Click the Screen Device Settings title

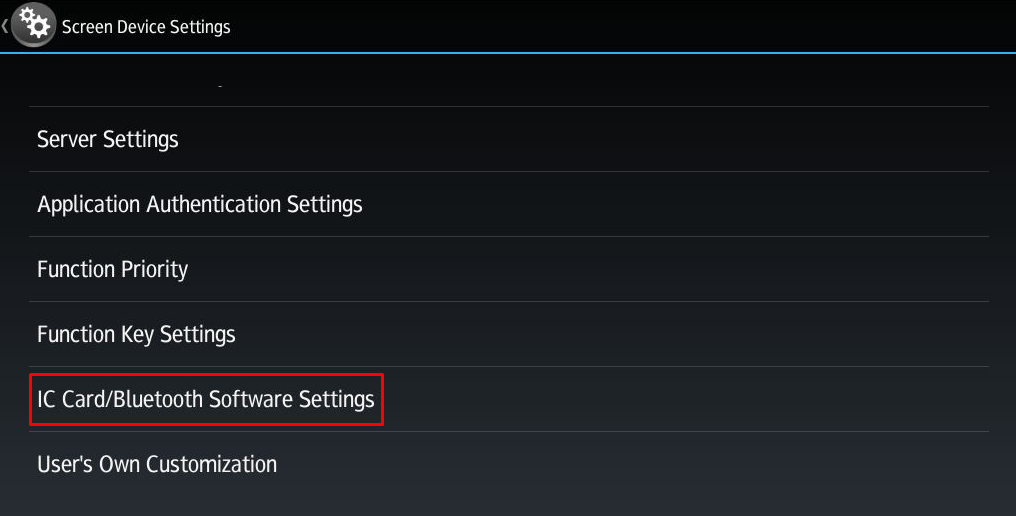pyautogui.click(x=146, y=27)
